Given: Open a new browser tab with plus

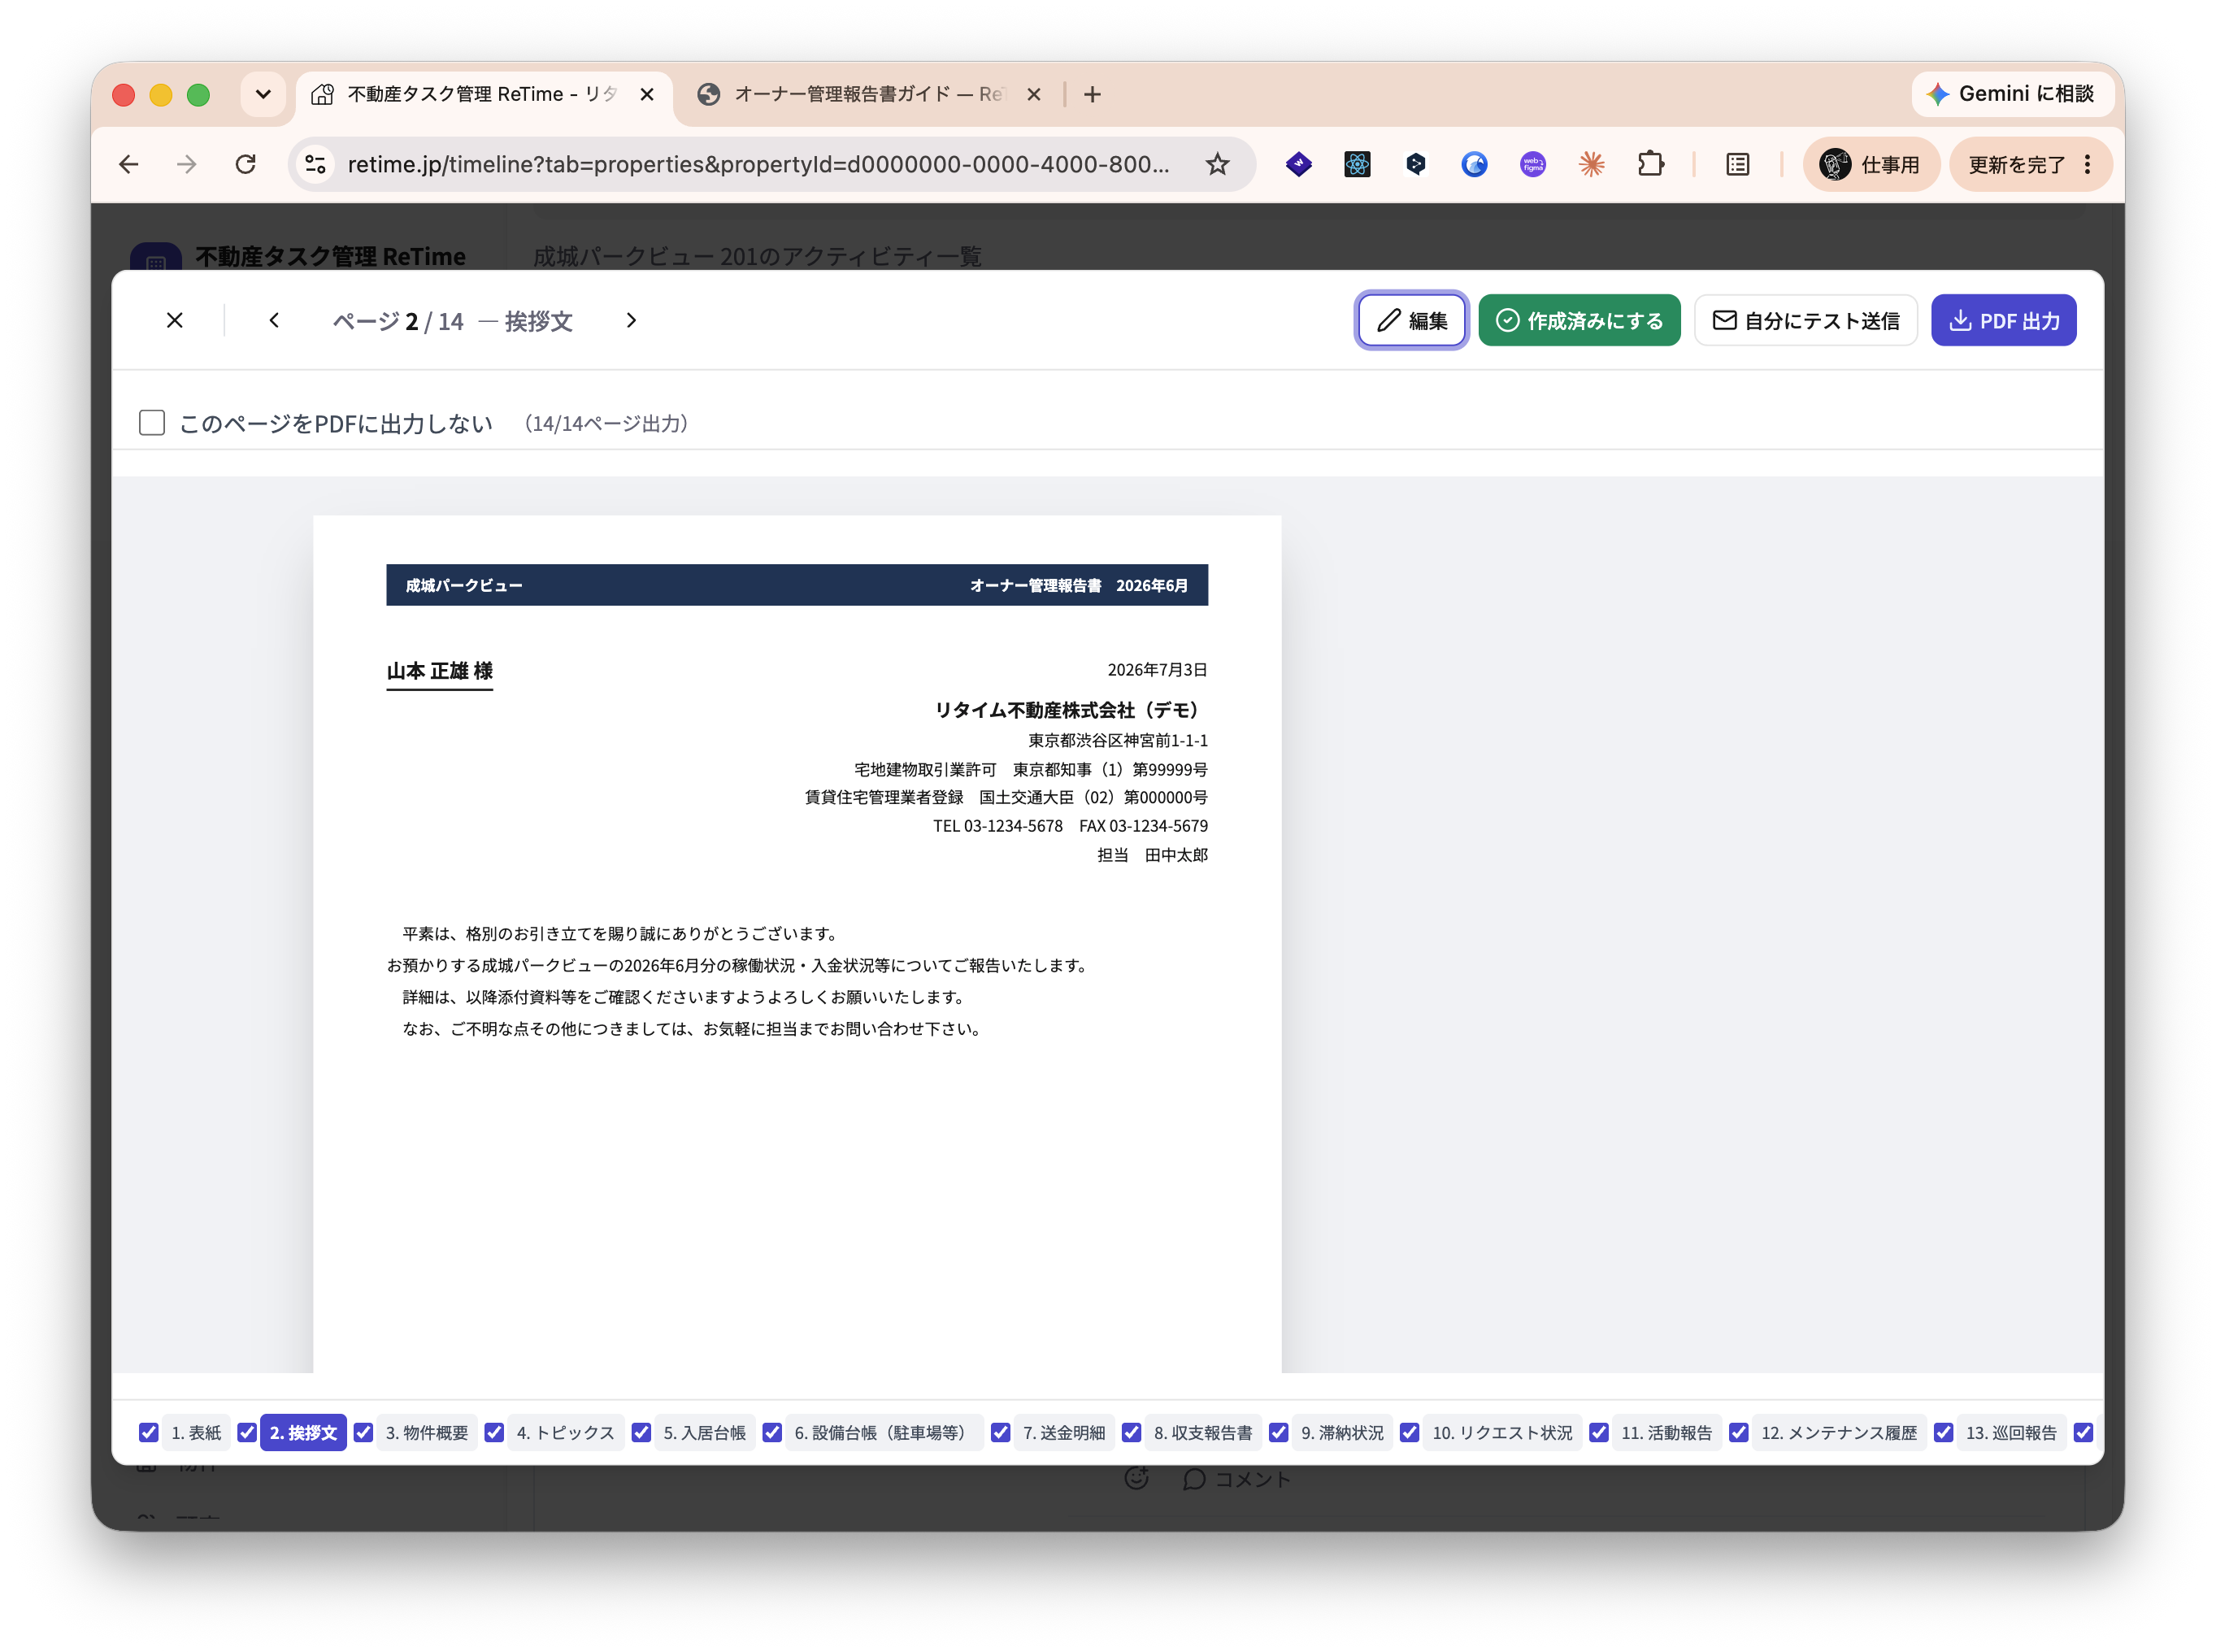Looking at the screenshot, I should 1092,94.
